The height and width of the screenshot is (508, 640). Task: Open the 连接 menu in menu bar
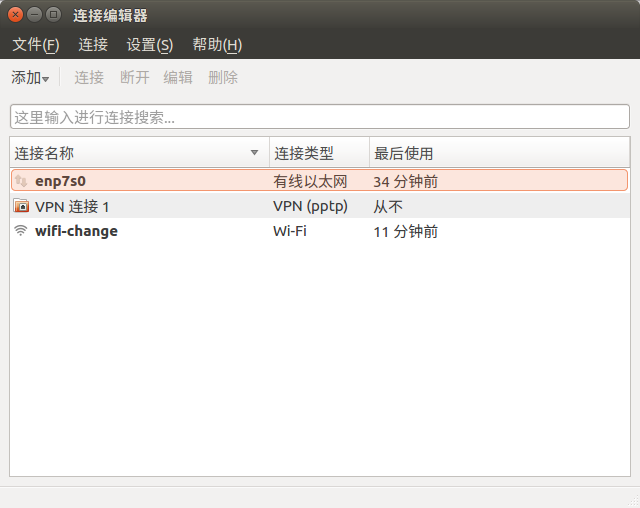[93, 45]
